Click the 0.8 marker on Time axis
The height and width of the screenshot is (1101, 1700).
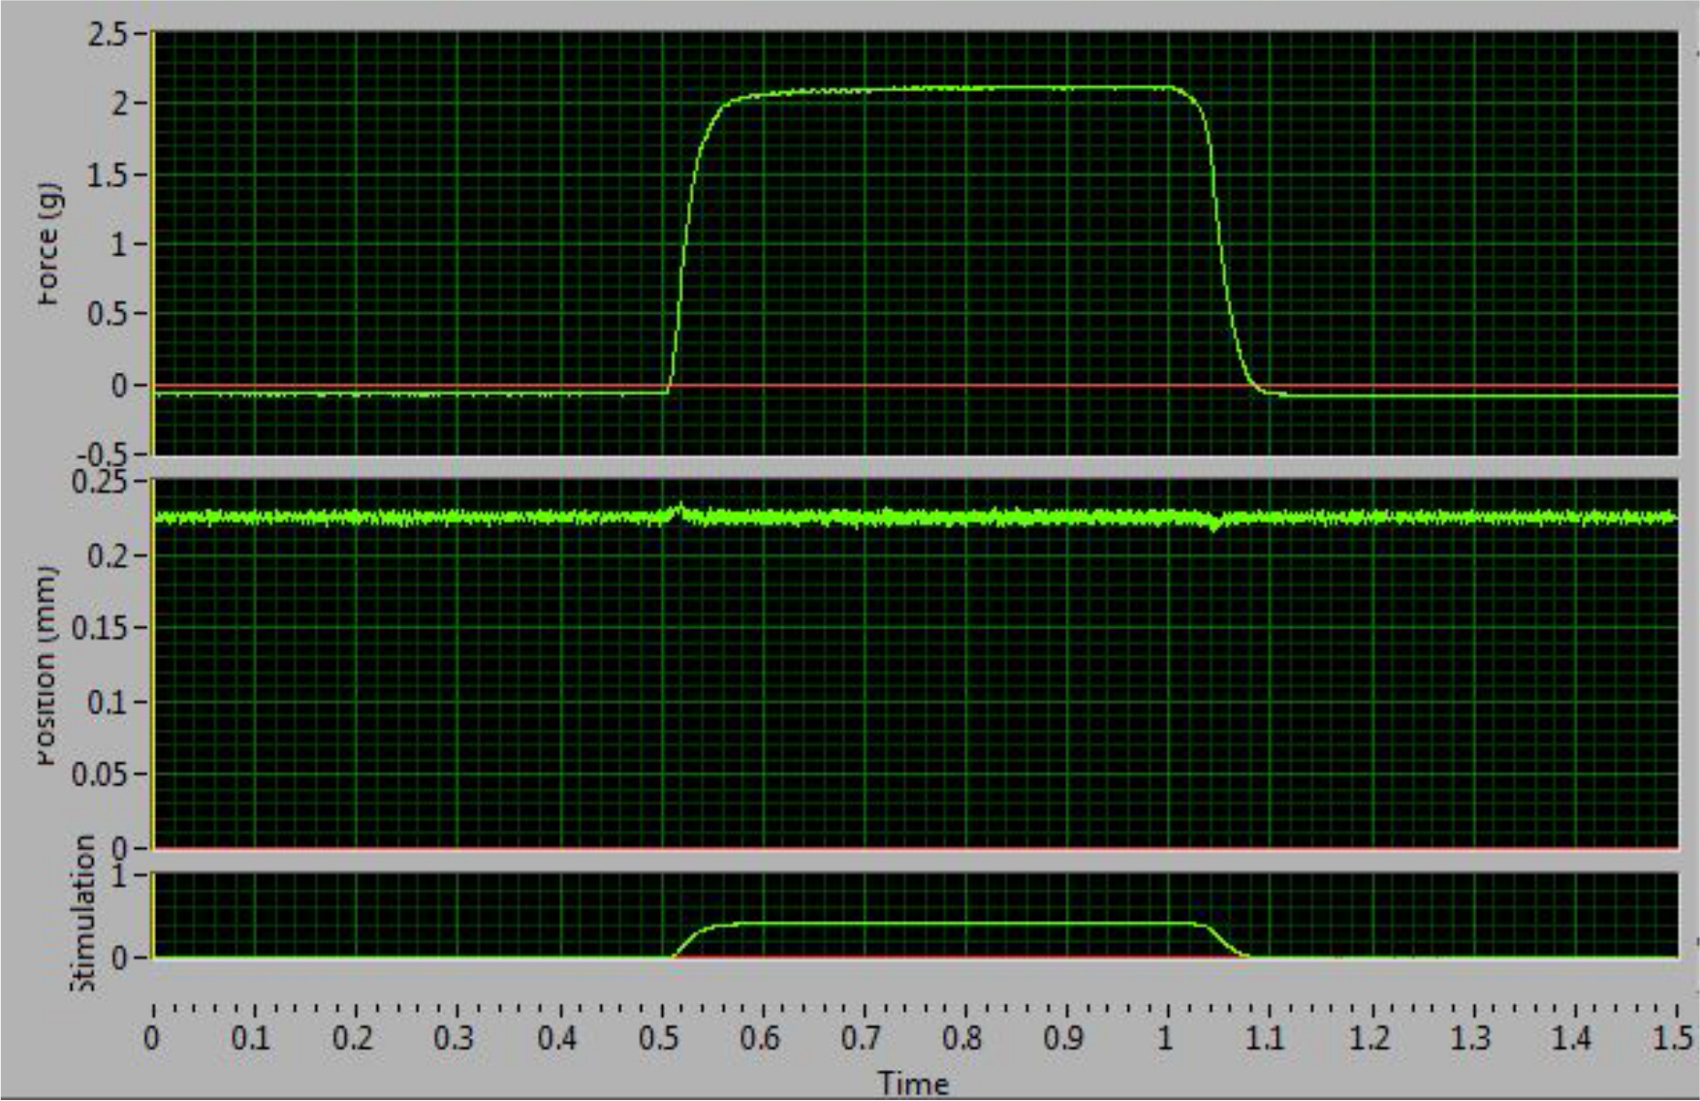tap(963, 1038)
